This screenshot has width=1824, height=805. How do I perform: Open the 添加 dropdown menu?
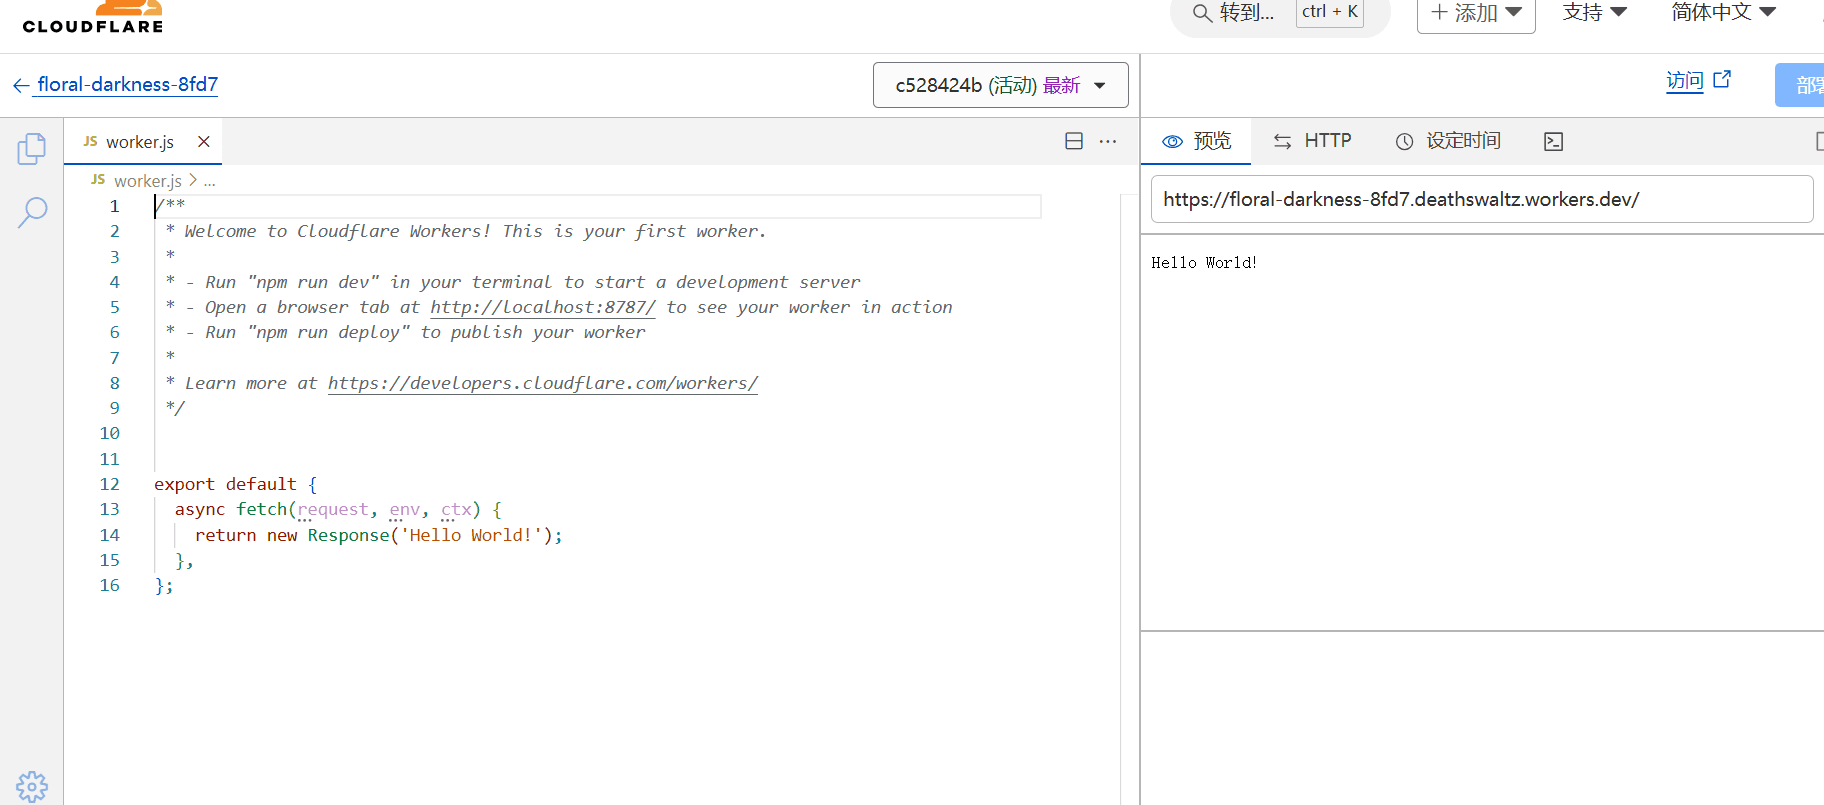click(1475, 13)
